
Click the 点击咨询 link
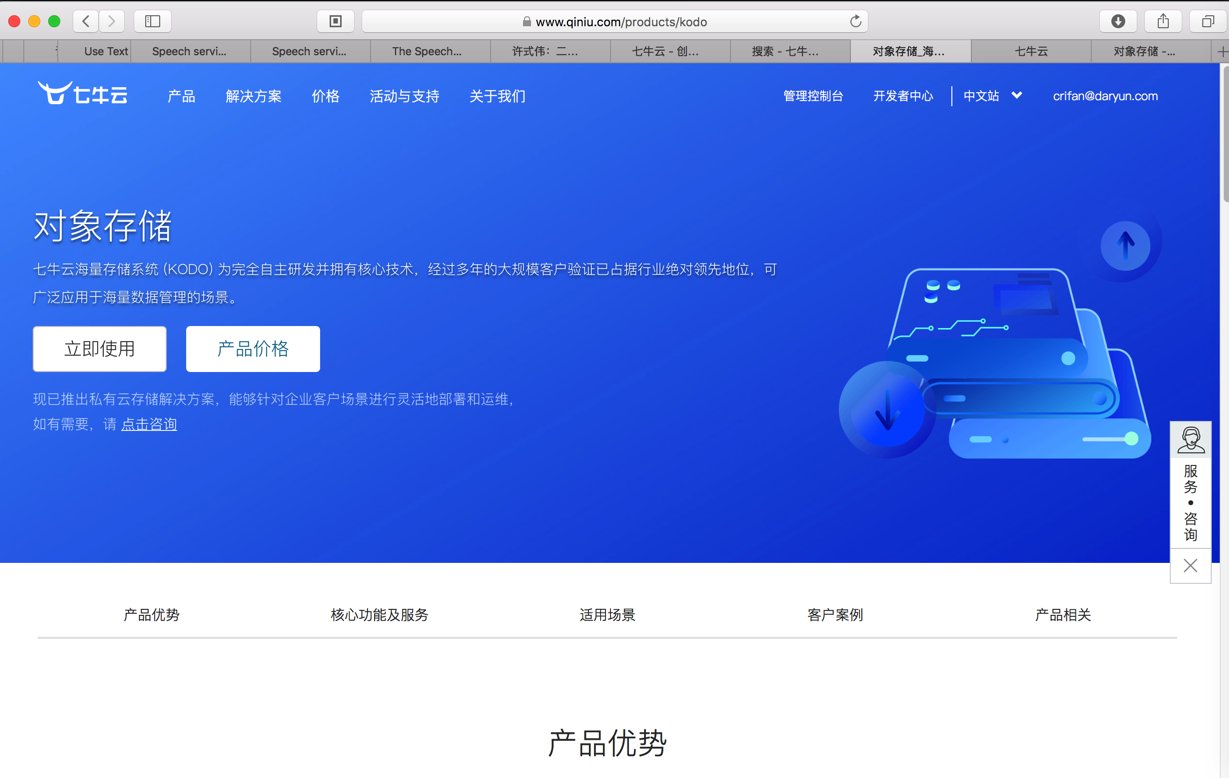pyautogui.click(x=149, y=424)
